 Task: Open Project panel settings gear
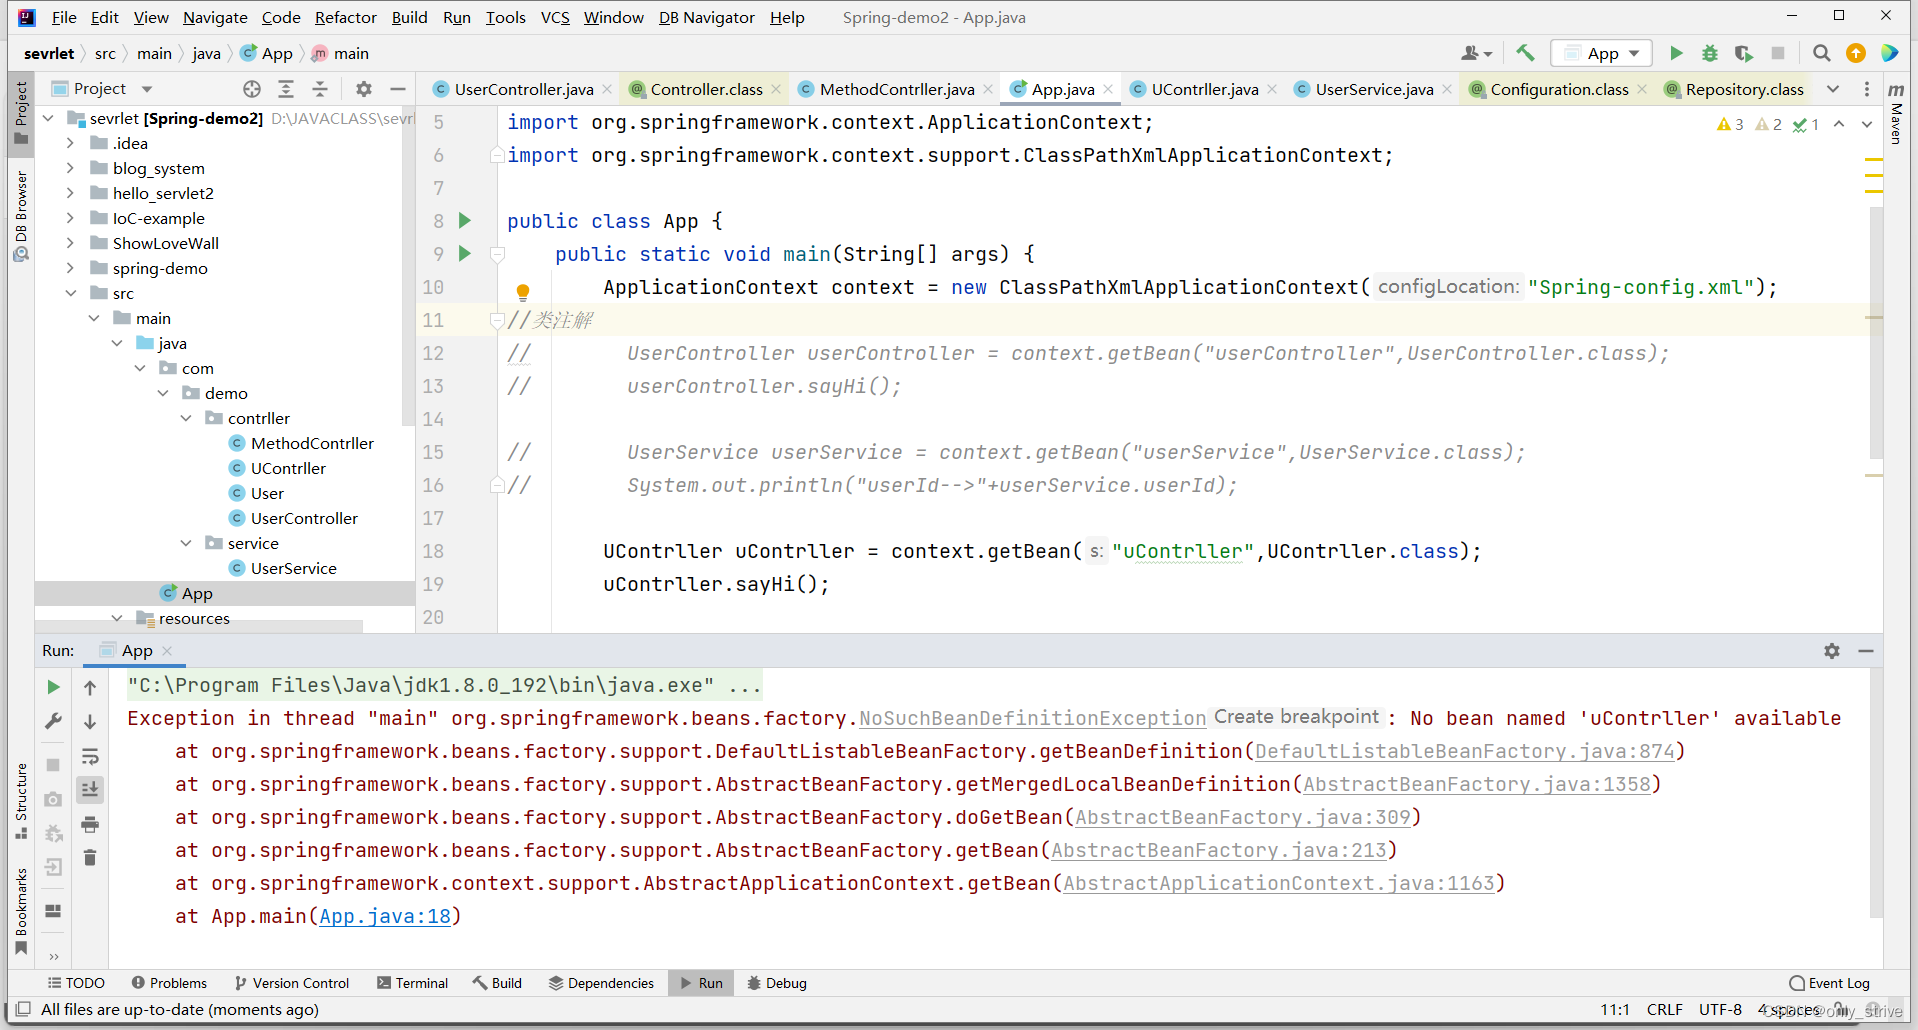click(364, 89)
